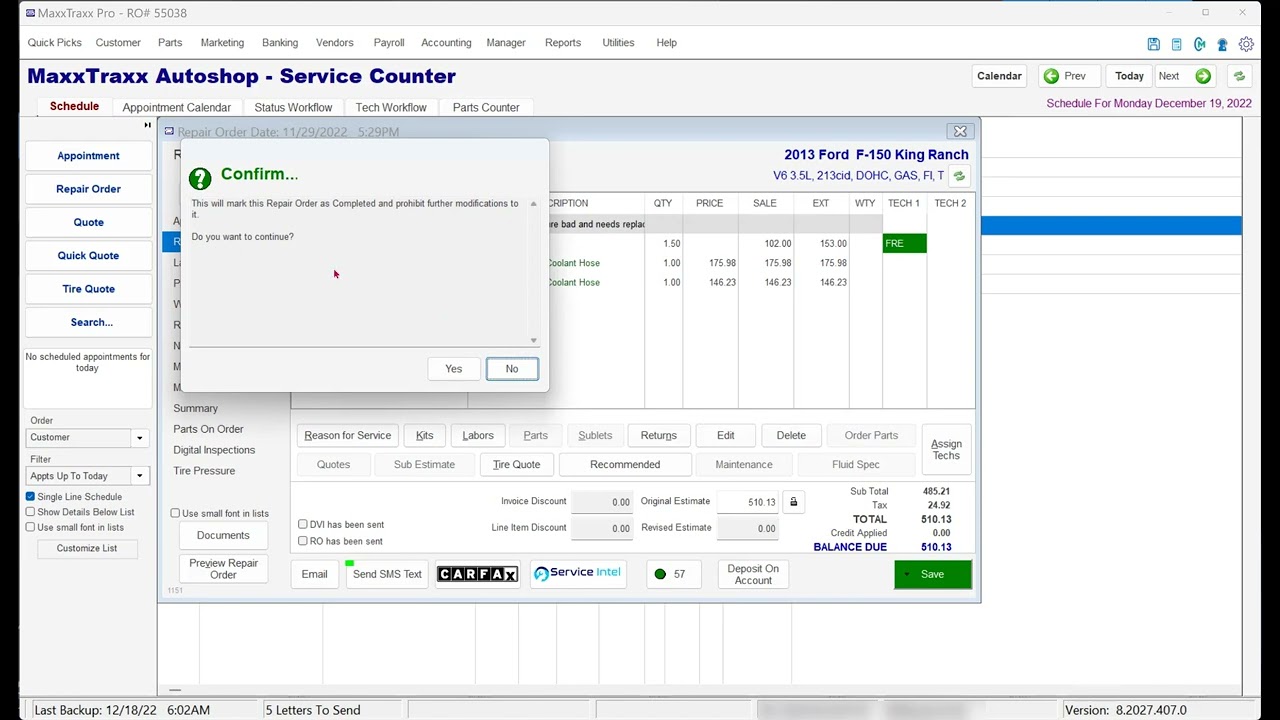Image resolution: width=1280 pixels, height=720 pixels.
Task: Open the Quick Picks menu
Action: (x=55, y=43)
